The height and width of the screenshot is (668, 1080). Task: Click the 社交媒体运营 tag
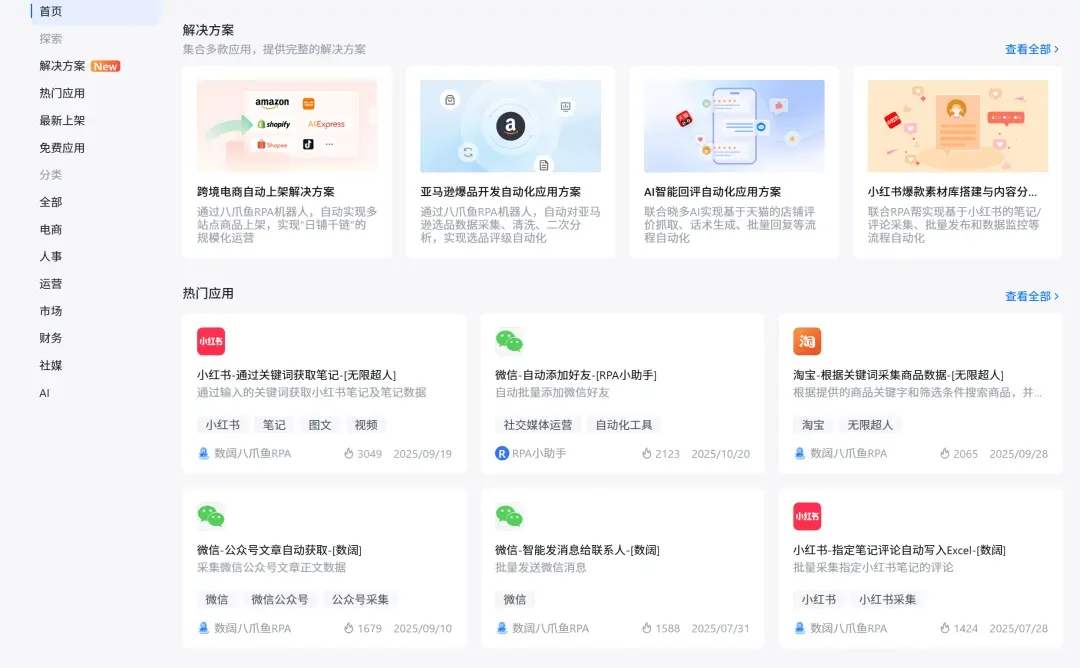537,425
